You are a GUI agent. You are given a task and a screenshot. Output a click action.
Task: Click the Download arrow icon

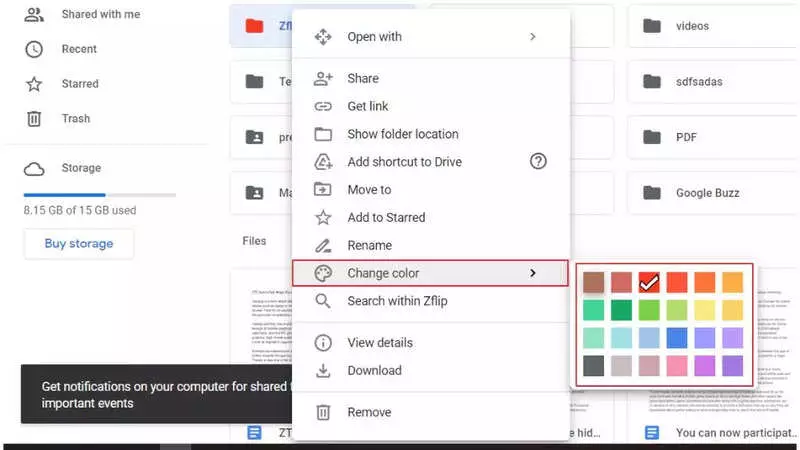tap(323, 370)
